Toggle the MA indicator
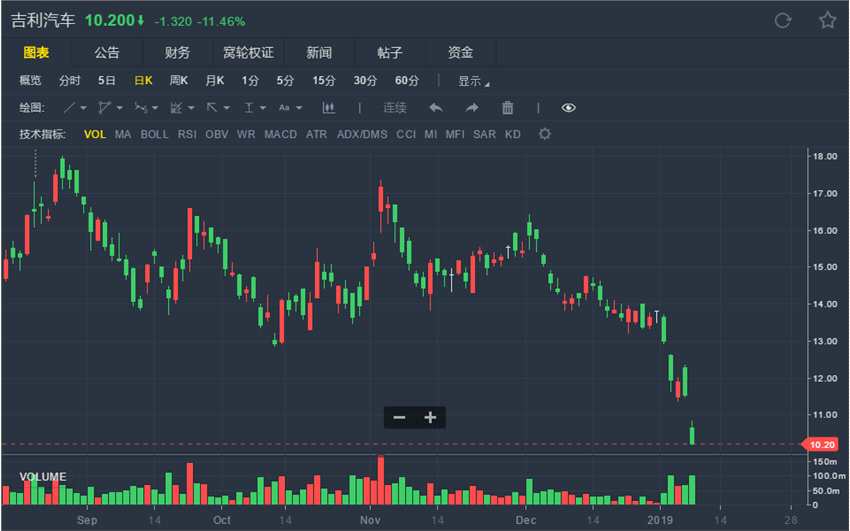 click(123, 134)
